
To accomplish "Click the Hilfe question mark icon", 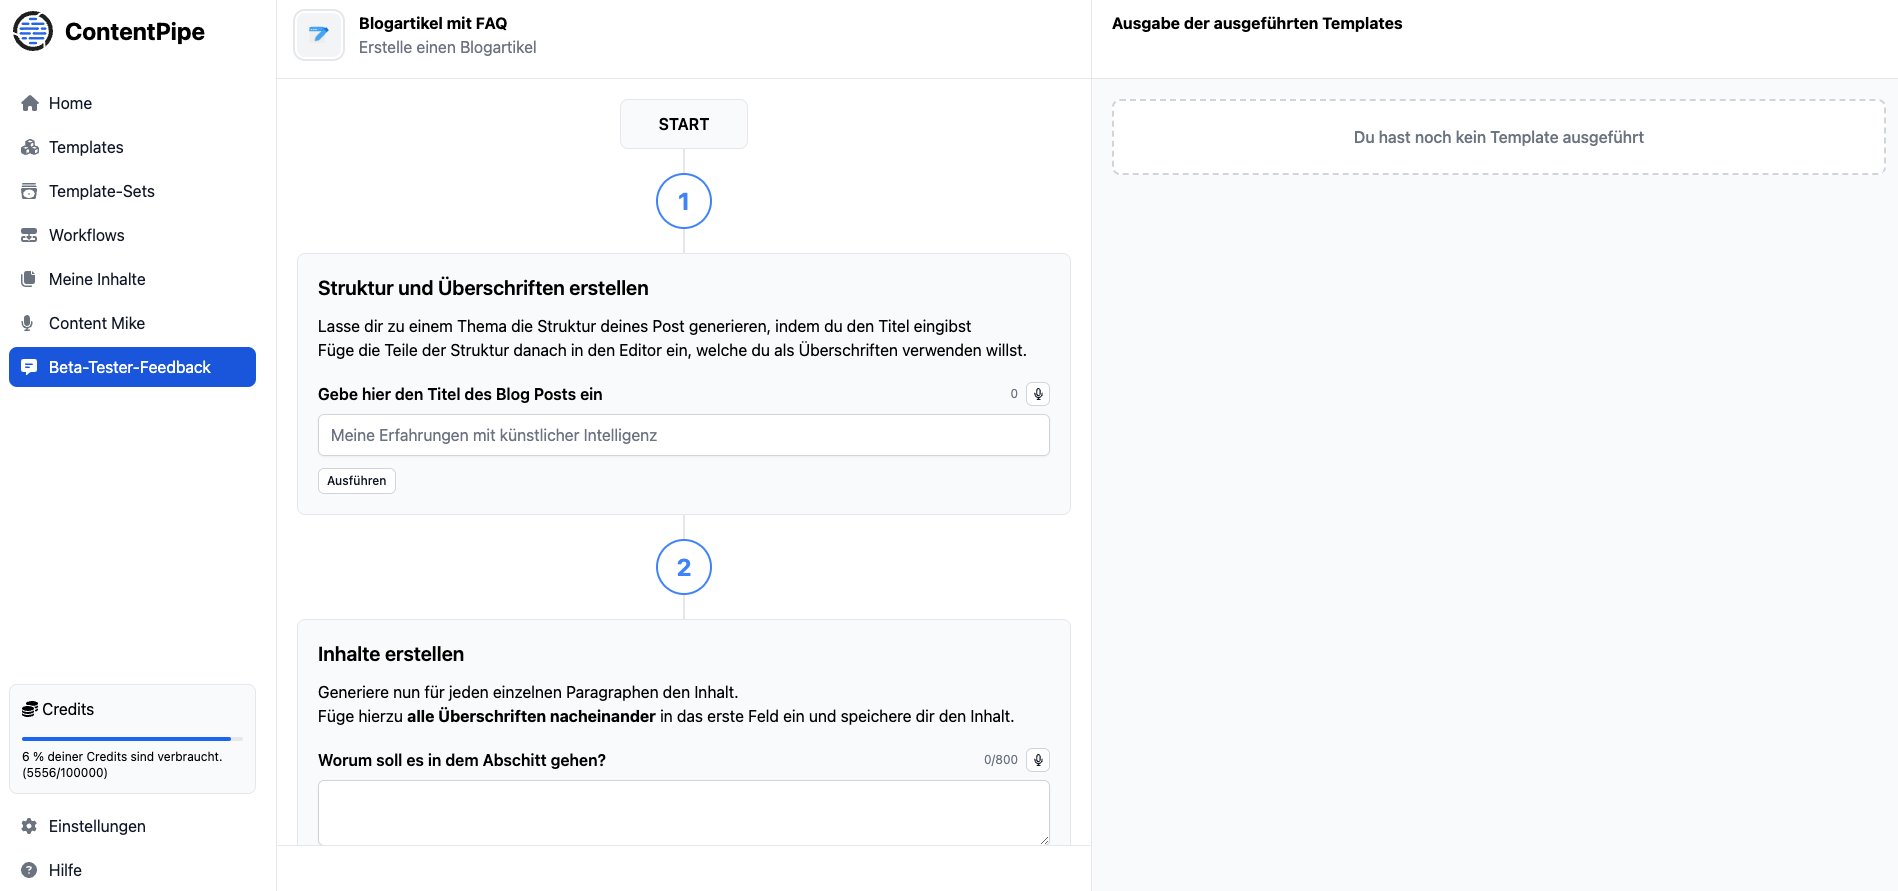I will 29,870.
